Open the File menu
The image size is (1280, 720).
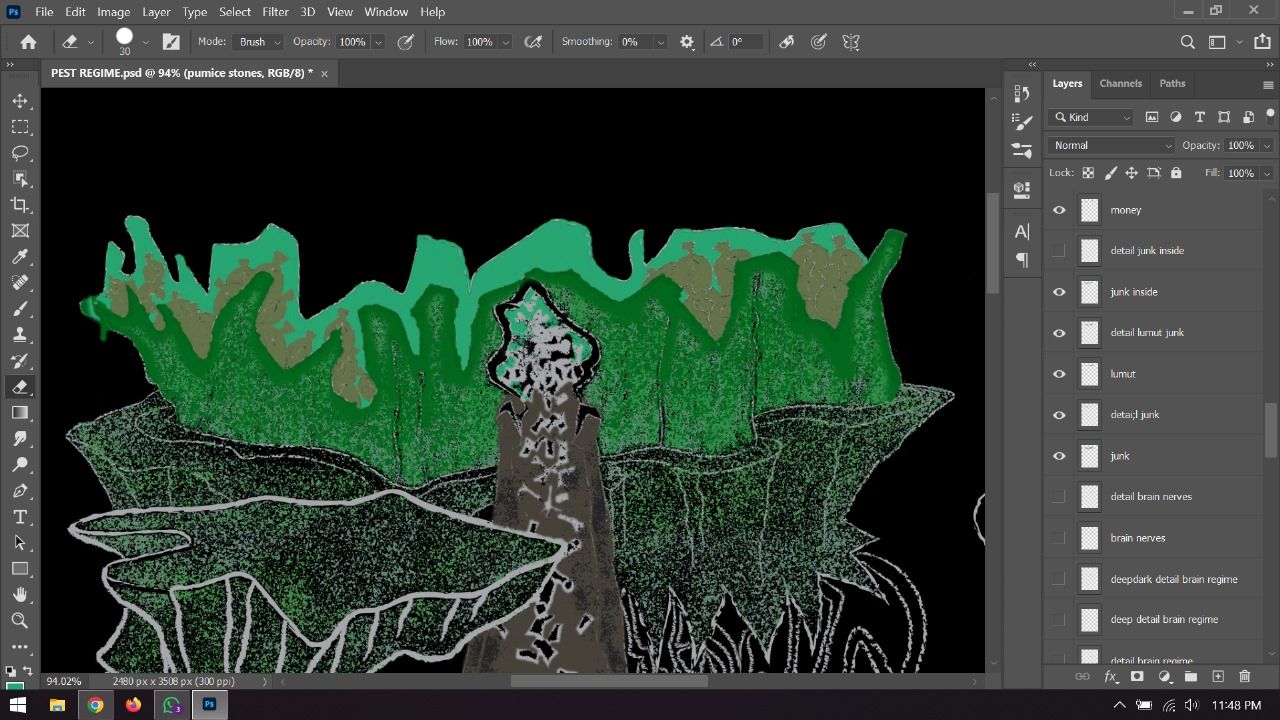[x=44, y=12]
